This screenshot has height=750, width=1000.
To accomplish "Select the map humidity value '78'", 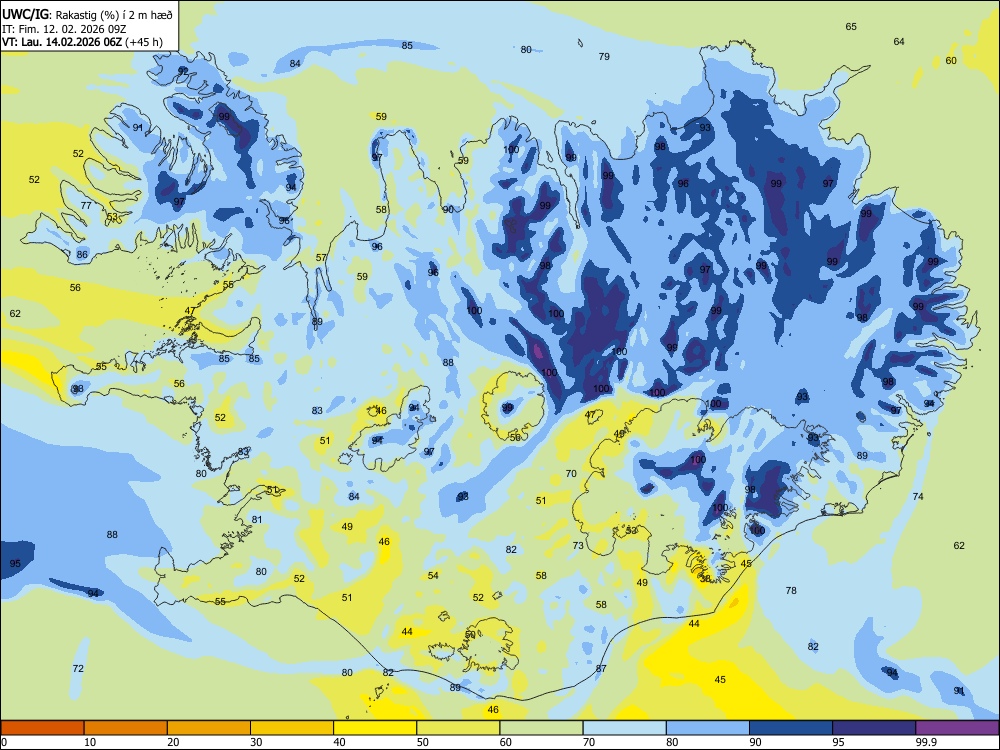I will (791, 591).
